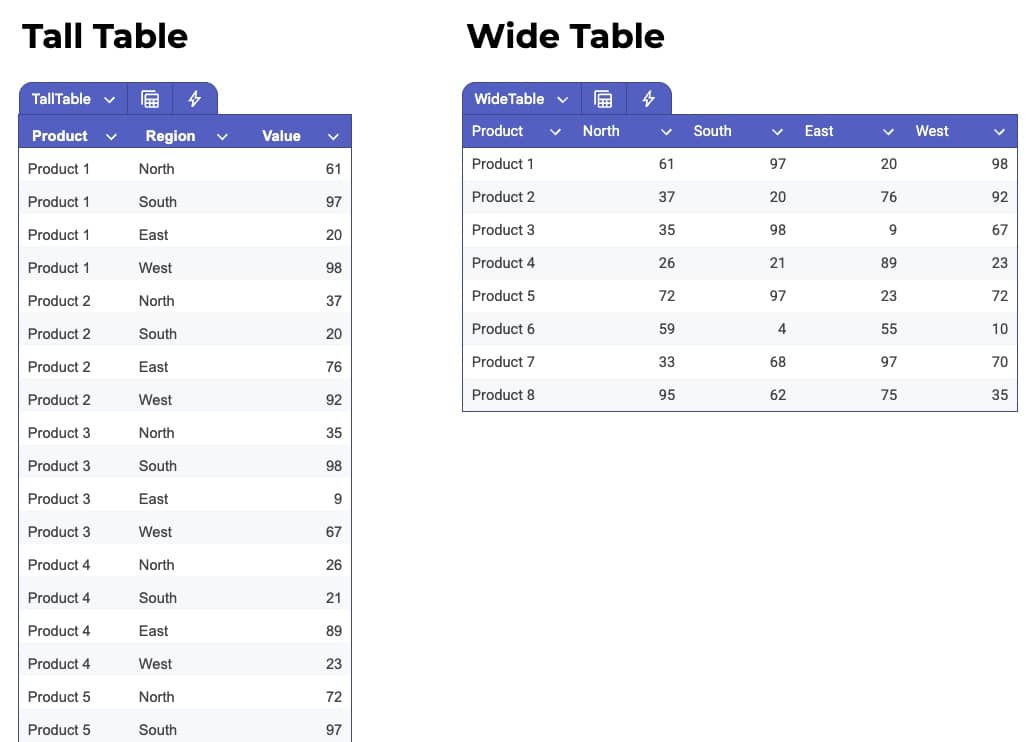Image resolution: width=1036 pixels, height=742 pixels.
Task: Select Product 8 row in WideTable
Action: pos(740,395)
